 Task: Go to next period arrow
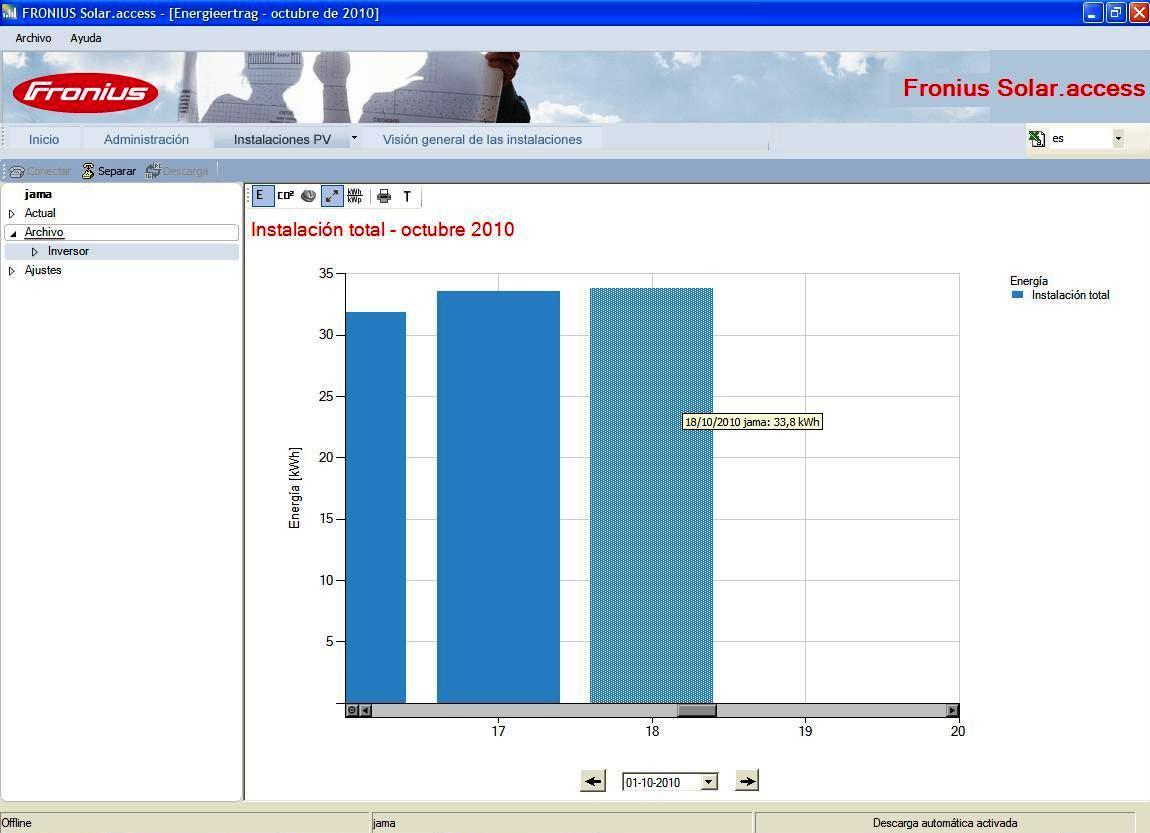pos(747,781)
